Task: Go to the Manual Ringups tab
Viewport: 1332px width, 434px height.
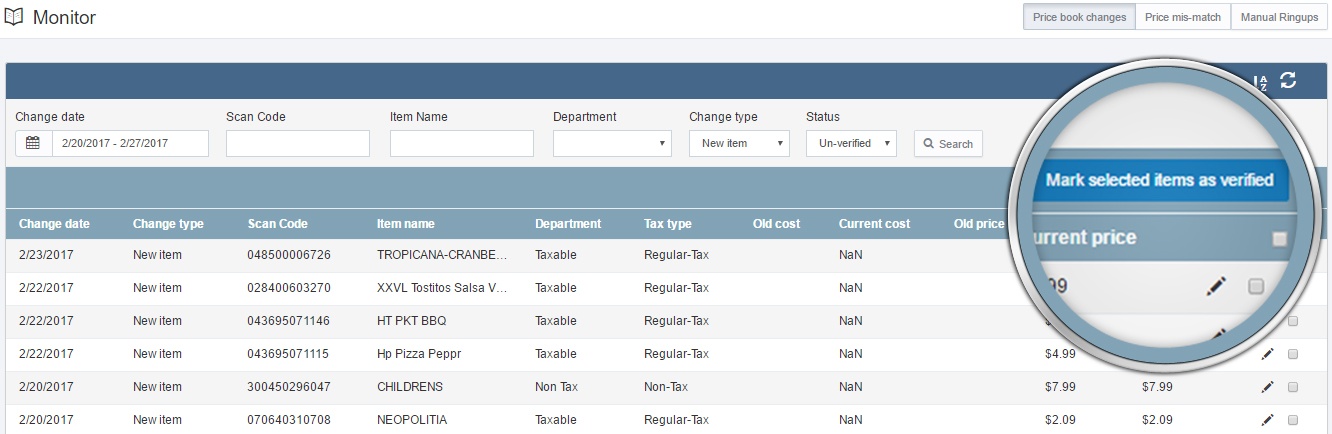Action: 1279,17
